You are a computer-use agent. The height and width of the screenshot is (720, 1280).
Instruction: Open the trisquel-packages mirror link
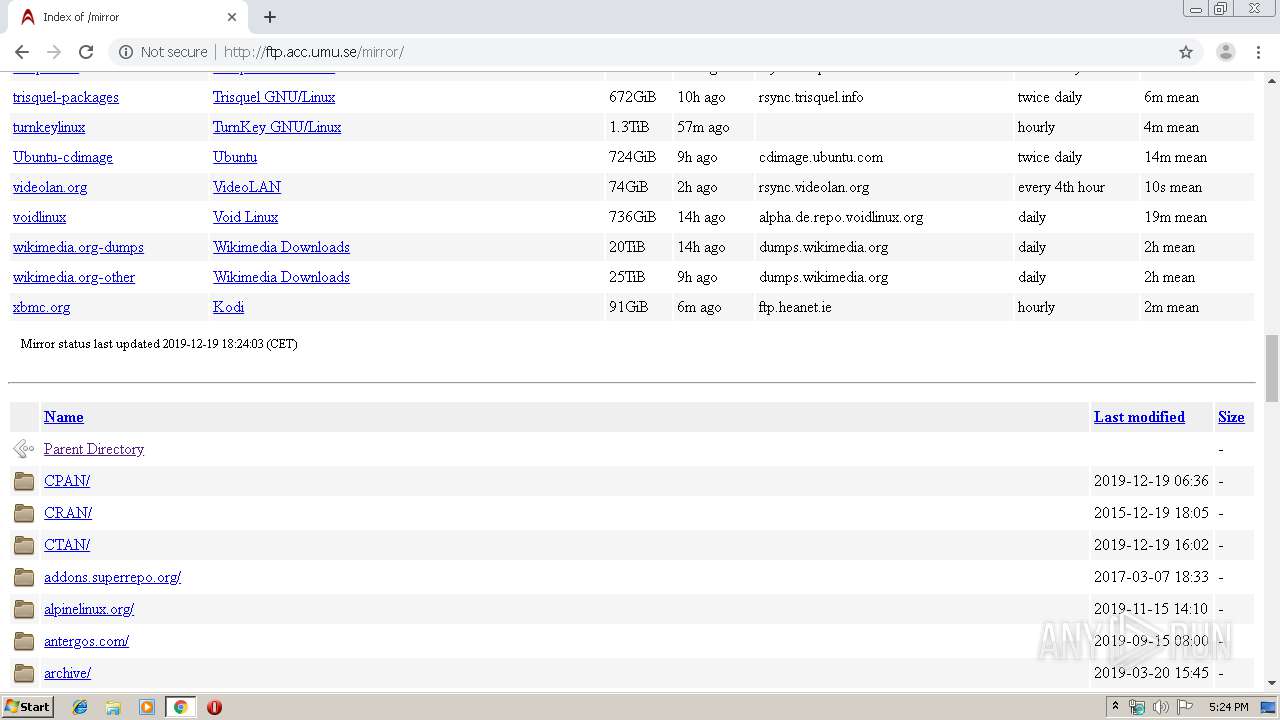(x=65, y=97)
